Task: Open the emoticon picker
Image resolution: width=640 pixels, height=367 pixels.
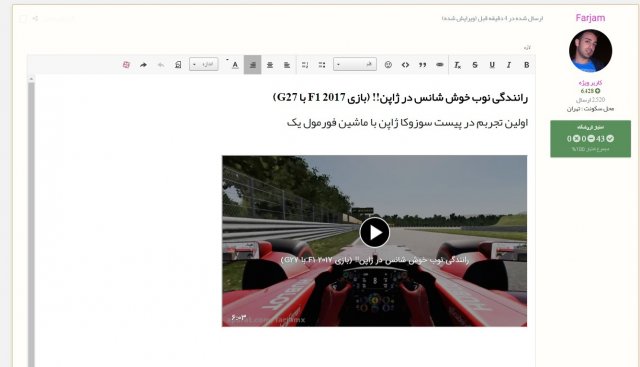Action: coord(388,65)
